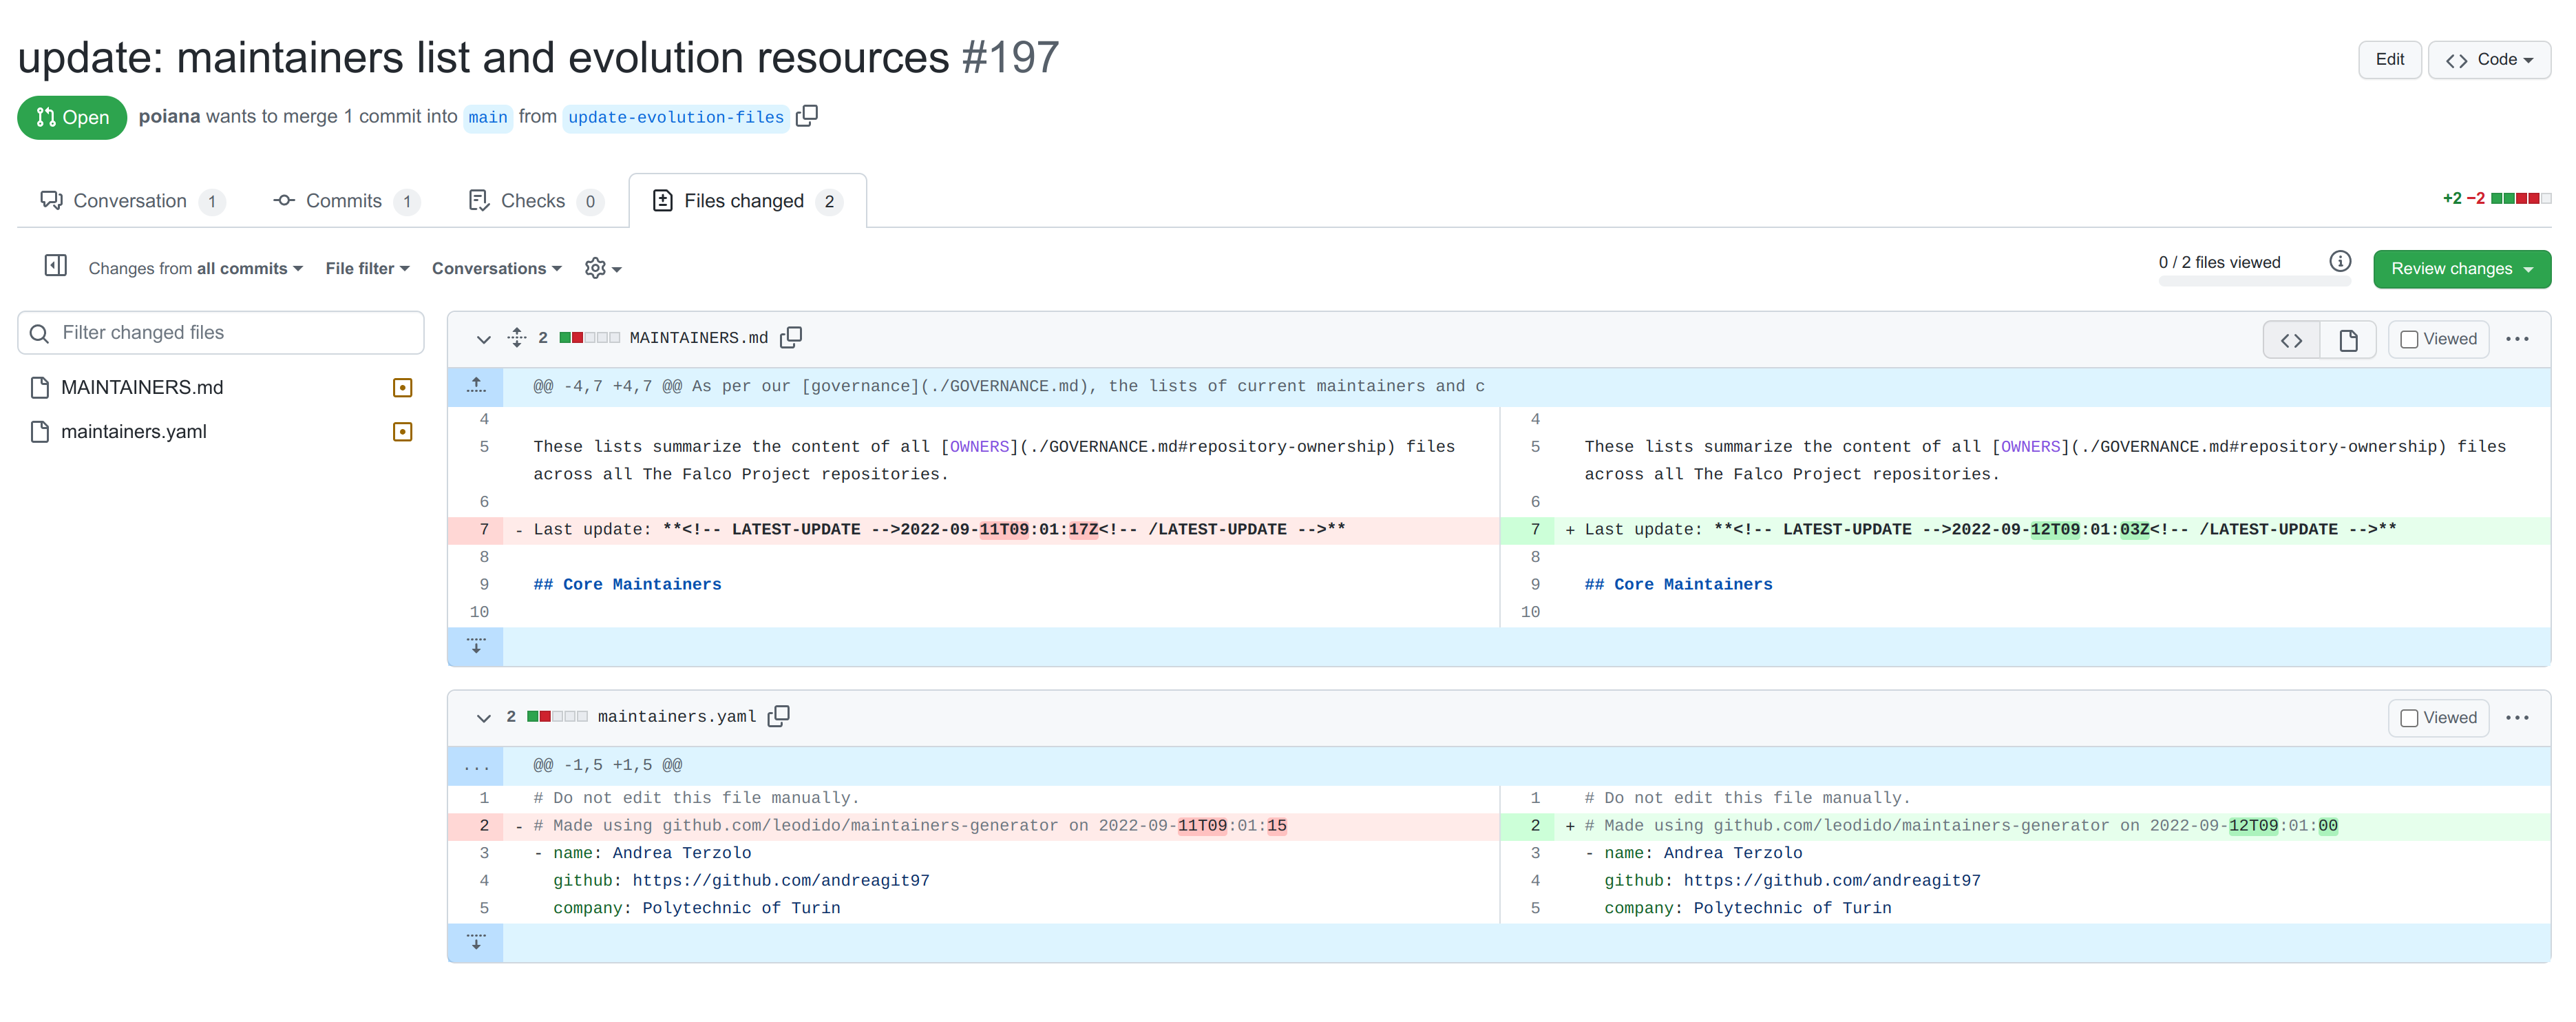
Task: Collapse the maintainers.yaml diff section
Action: [x=483, y=718]
